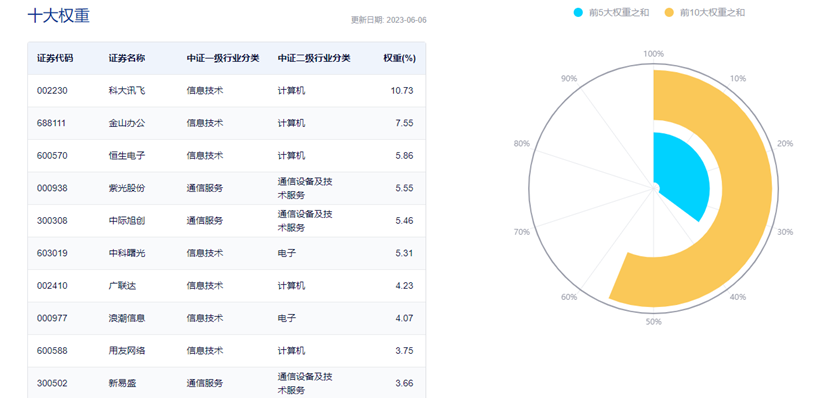Toggle the 前10大权重之和 legend item
This screenshot has width=829, height=398.
coord(705,13)
